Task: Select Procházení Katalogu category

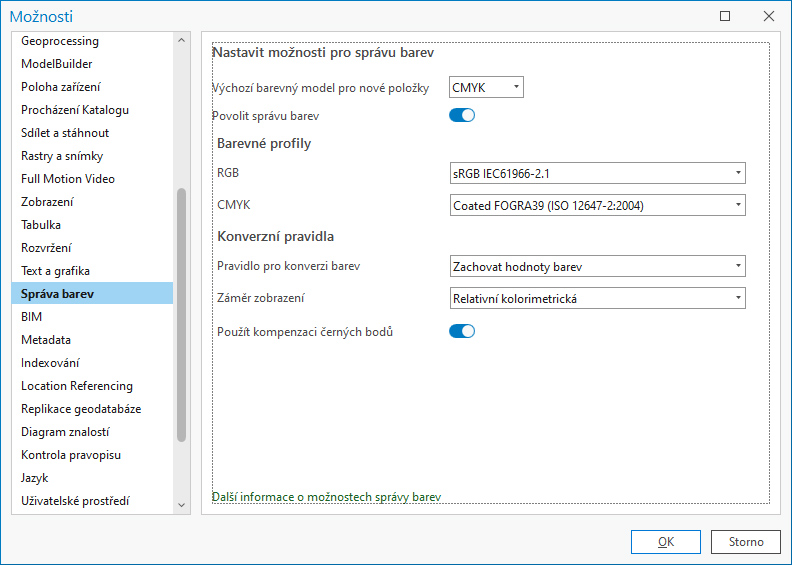Action: point(92,110)
